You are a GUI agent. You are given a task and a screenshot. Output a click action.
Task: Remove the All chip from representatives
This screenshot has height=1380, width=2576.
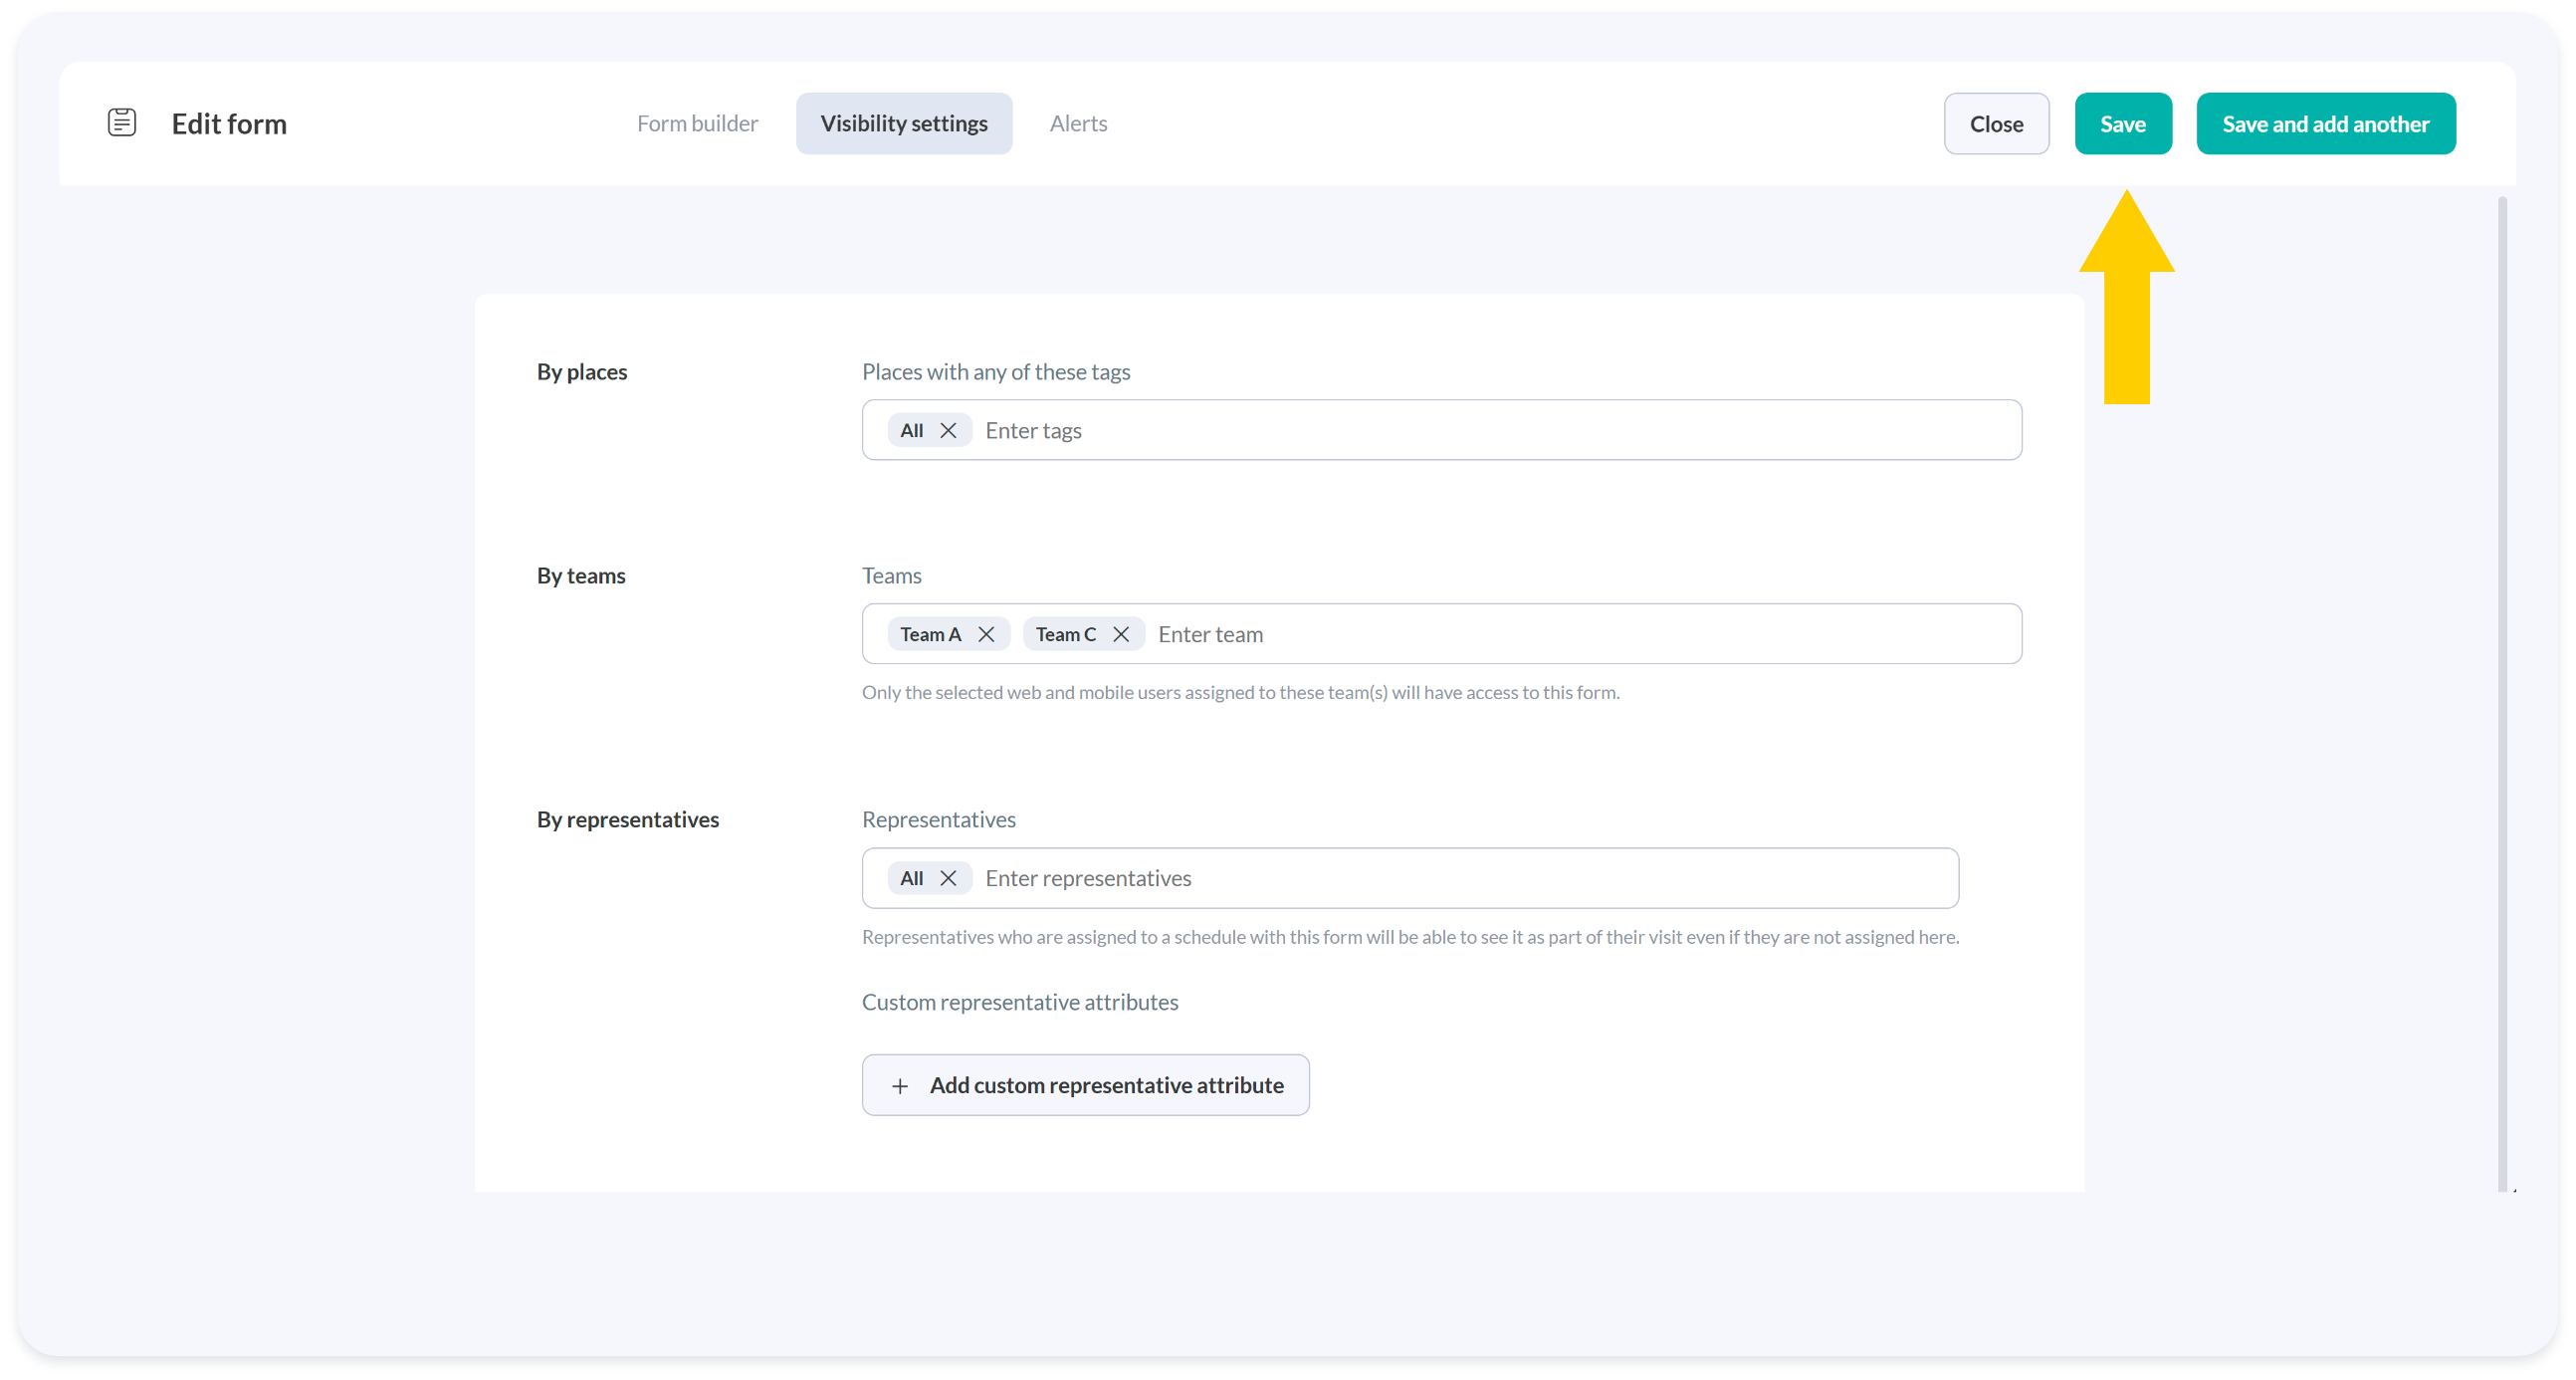pos(948,878)
